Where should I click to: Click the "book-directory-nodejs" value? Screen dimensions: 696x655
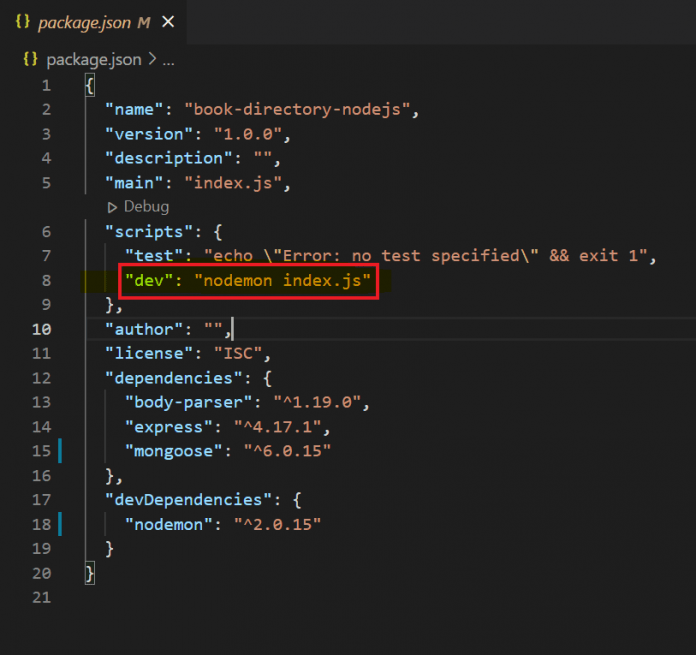click(297, 110)
